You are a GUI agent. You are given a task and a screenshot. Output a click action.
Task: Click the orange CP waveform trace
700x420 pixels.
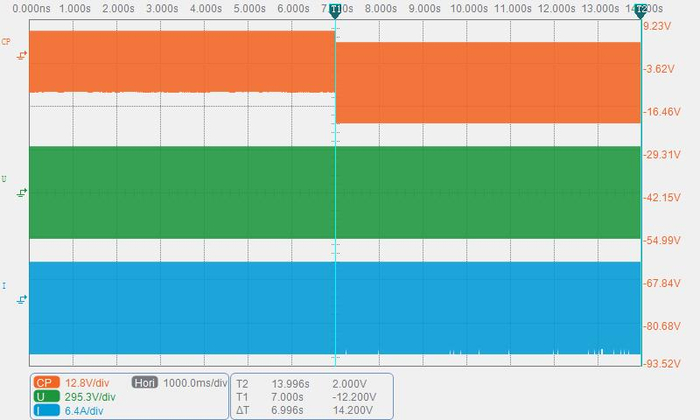(x=182, y=62)
